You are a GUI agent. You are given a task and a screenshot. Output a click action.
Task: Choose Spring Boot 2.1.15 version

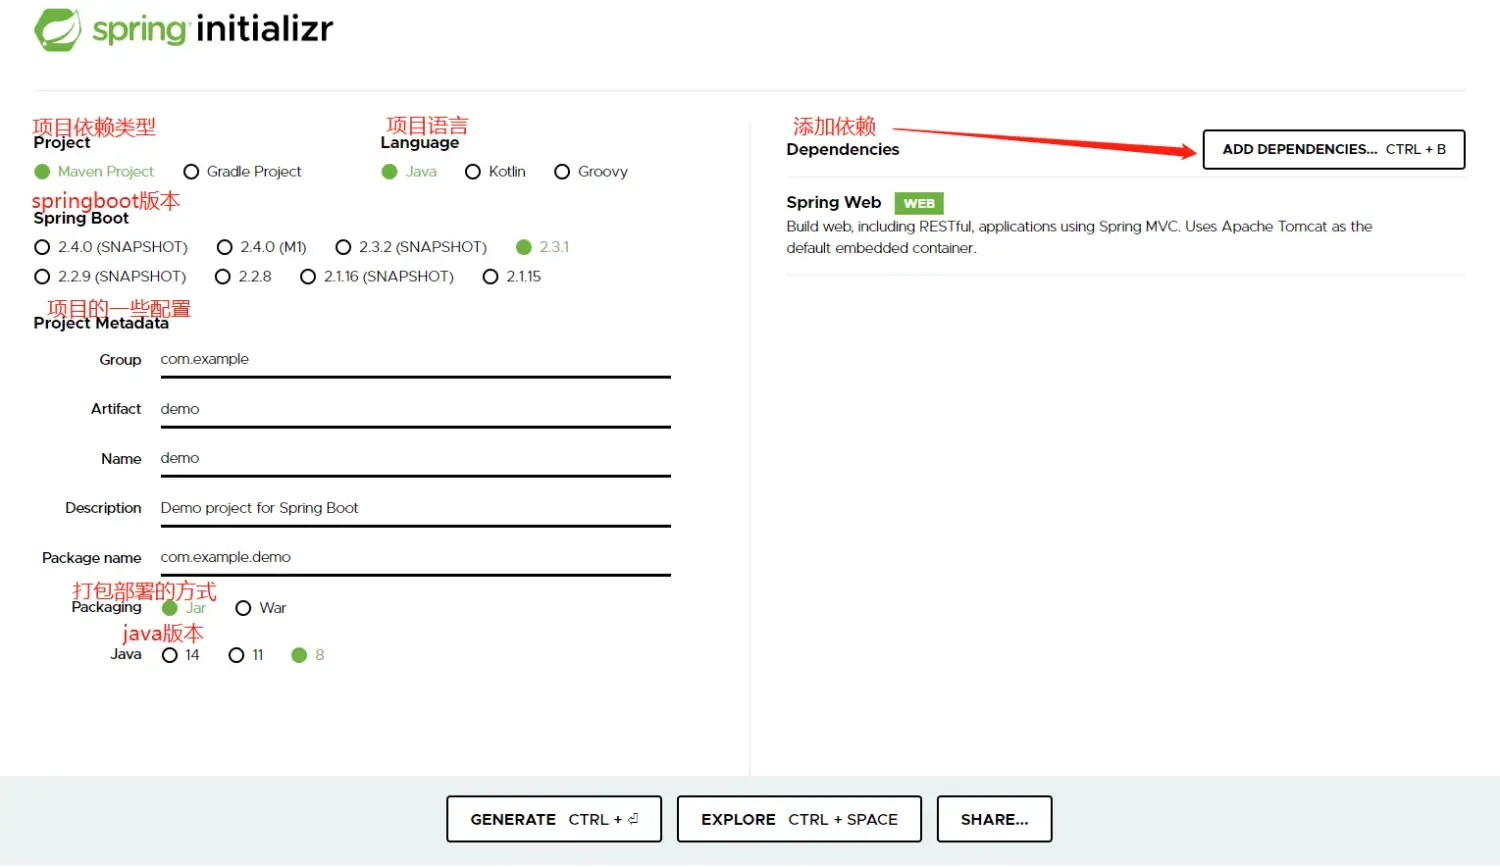490,277
